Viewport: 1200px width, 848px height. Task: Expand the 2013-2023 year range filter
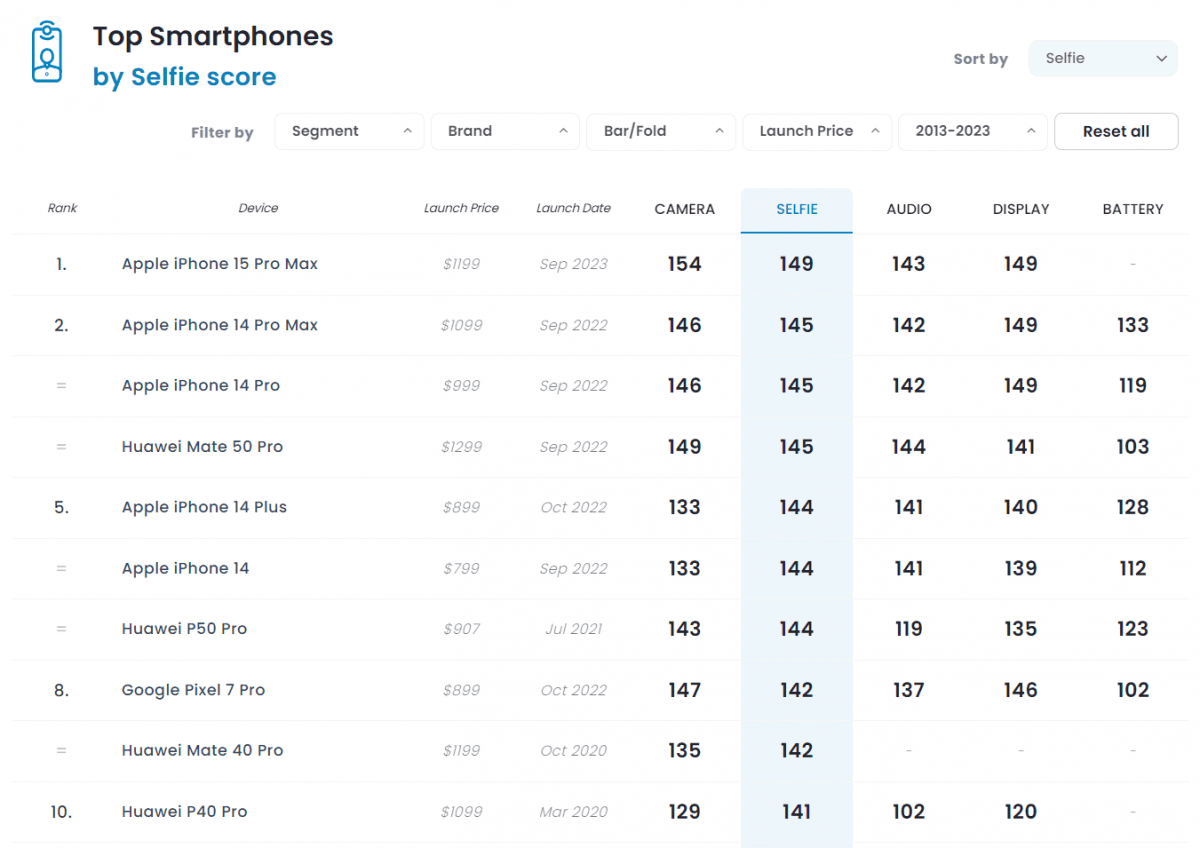coord(972,131)
